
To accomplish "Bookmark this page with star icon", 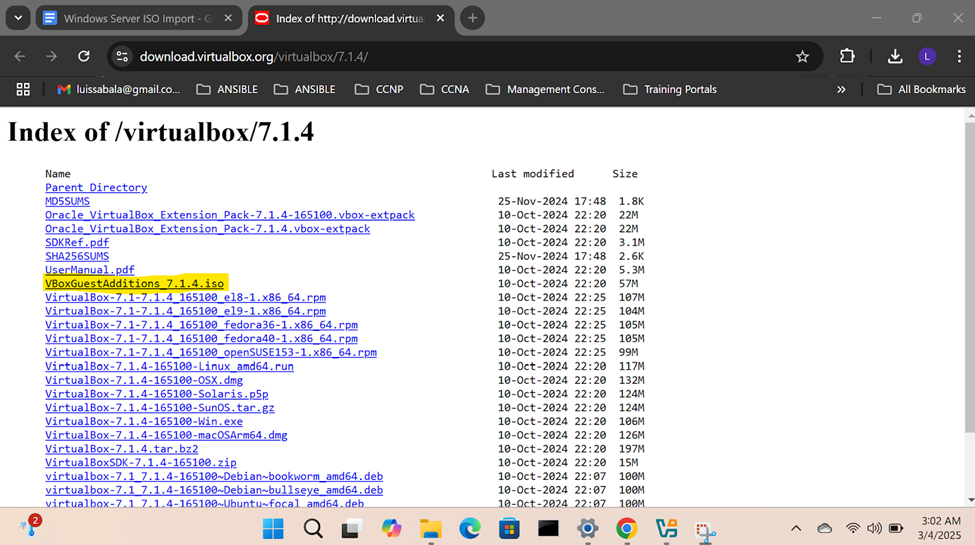I will (802, 57).
